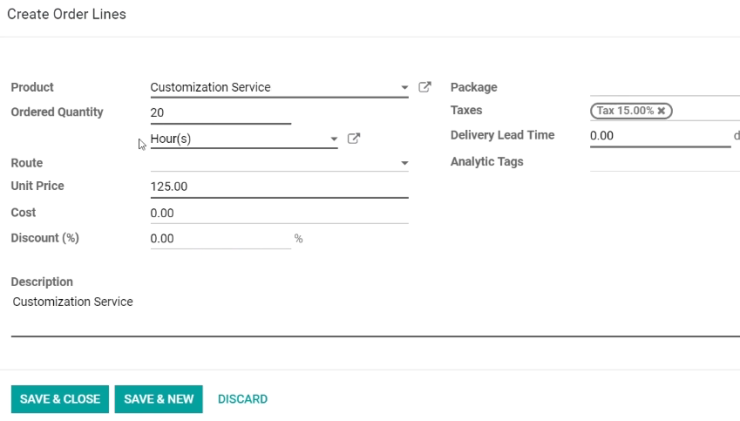Click the Product label
Screen dimensions: 740x421
click(x=32, y=87)
